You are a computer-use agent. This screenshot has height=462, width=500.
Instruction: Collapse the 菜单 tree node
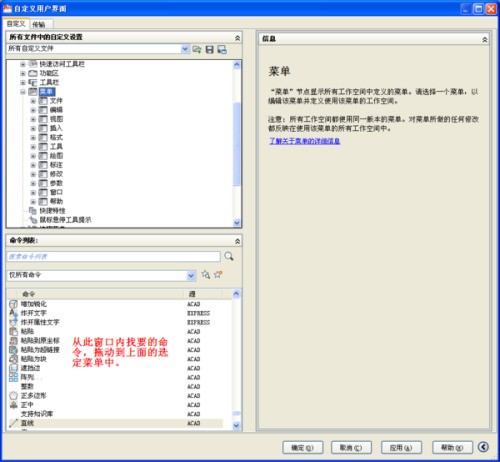click(23, 92)
